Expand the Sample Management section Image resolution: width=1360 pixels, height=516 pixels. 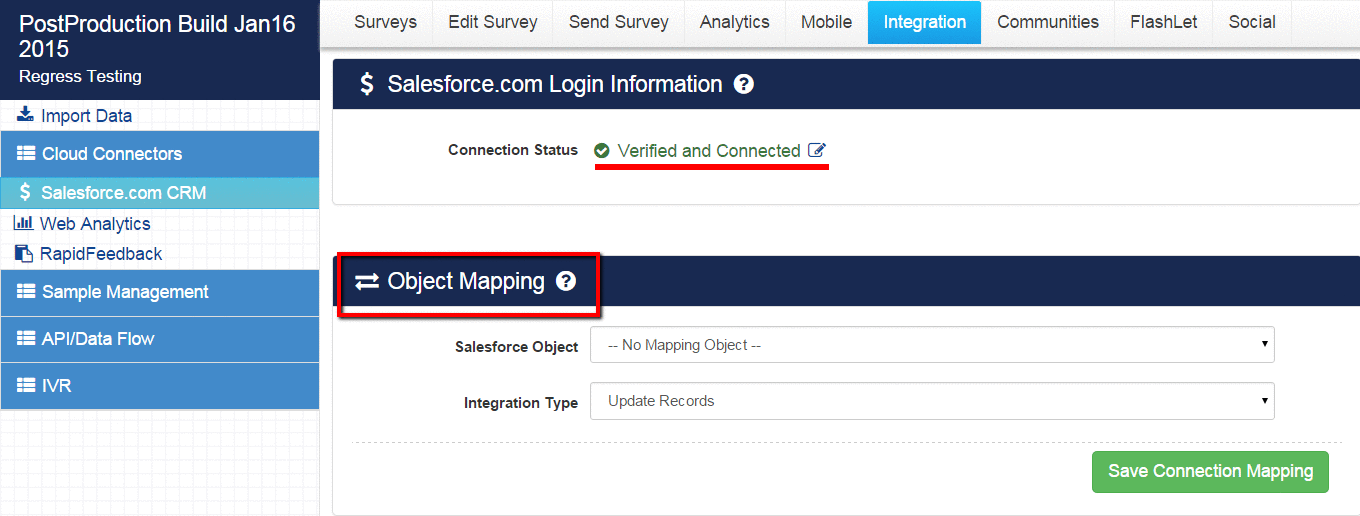click(x=160, y=292)
